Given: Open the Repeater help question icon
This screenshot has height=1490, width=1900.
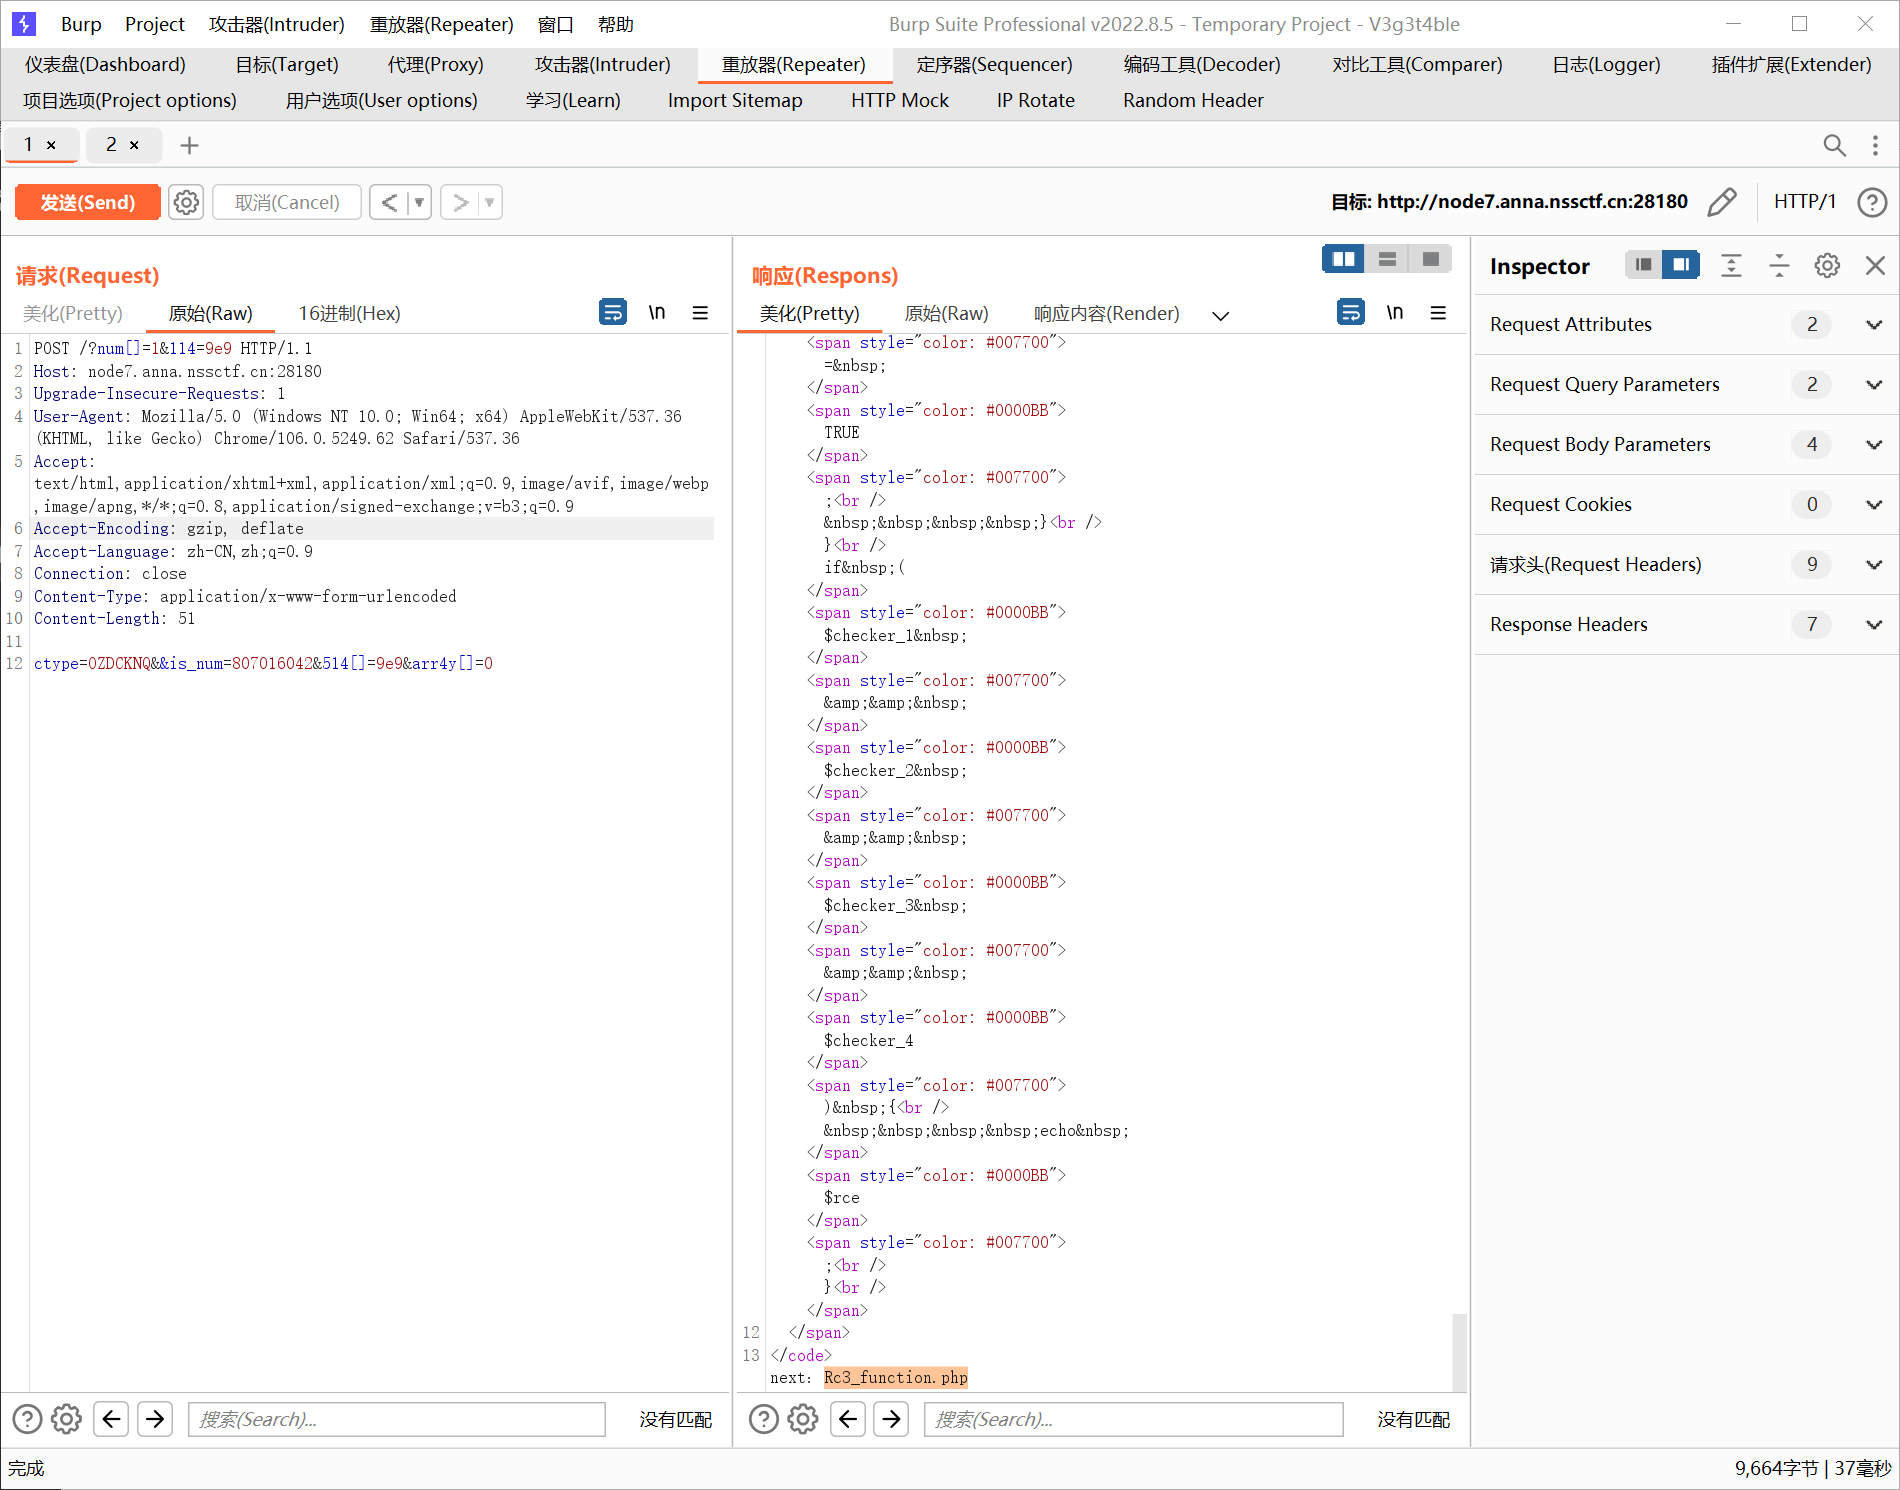Looking at the screenshot, I should tap(1872, 203).
